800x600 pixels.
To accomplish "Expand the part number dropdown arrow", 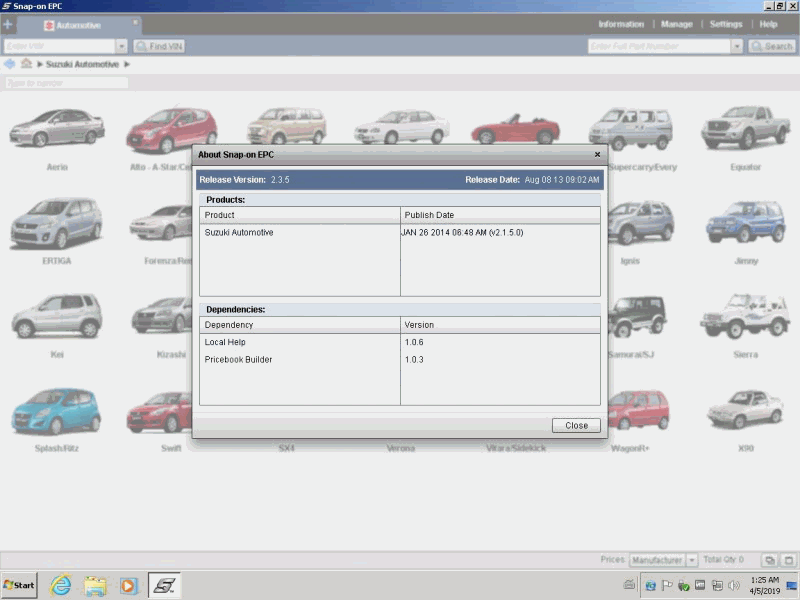I will point(737,46).
